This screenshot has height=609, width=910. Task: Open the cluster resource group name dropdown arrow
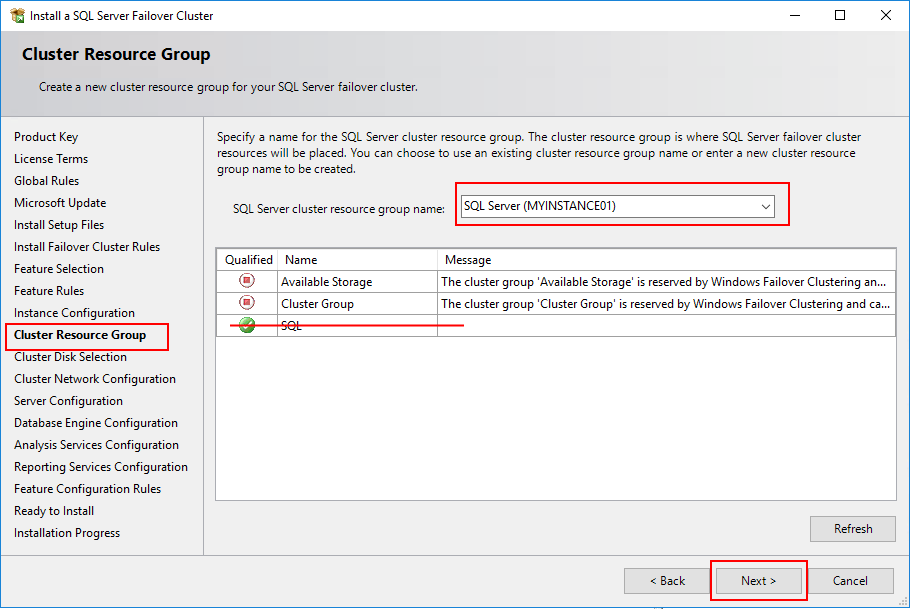point(765,207)
